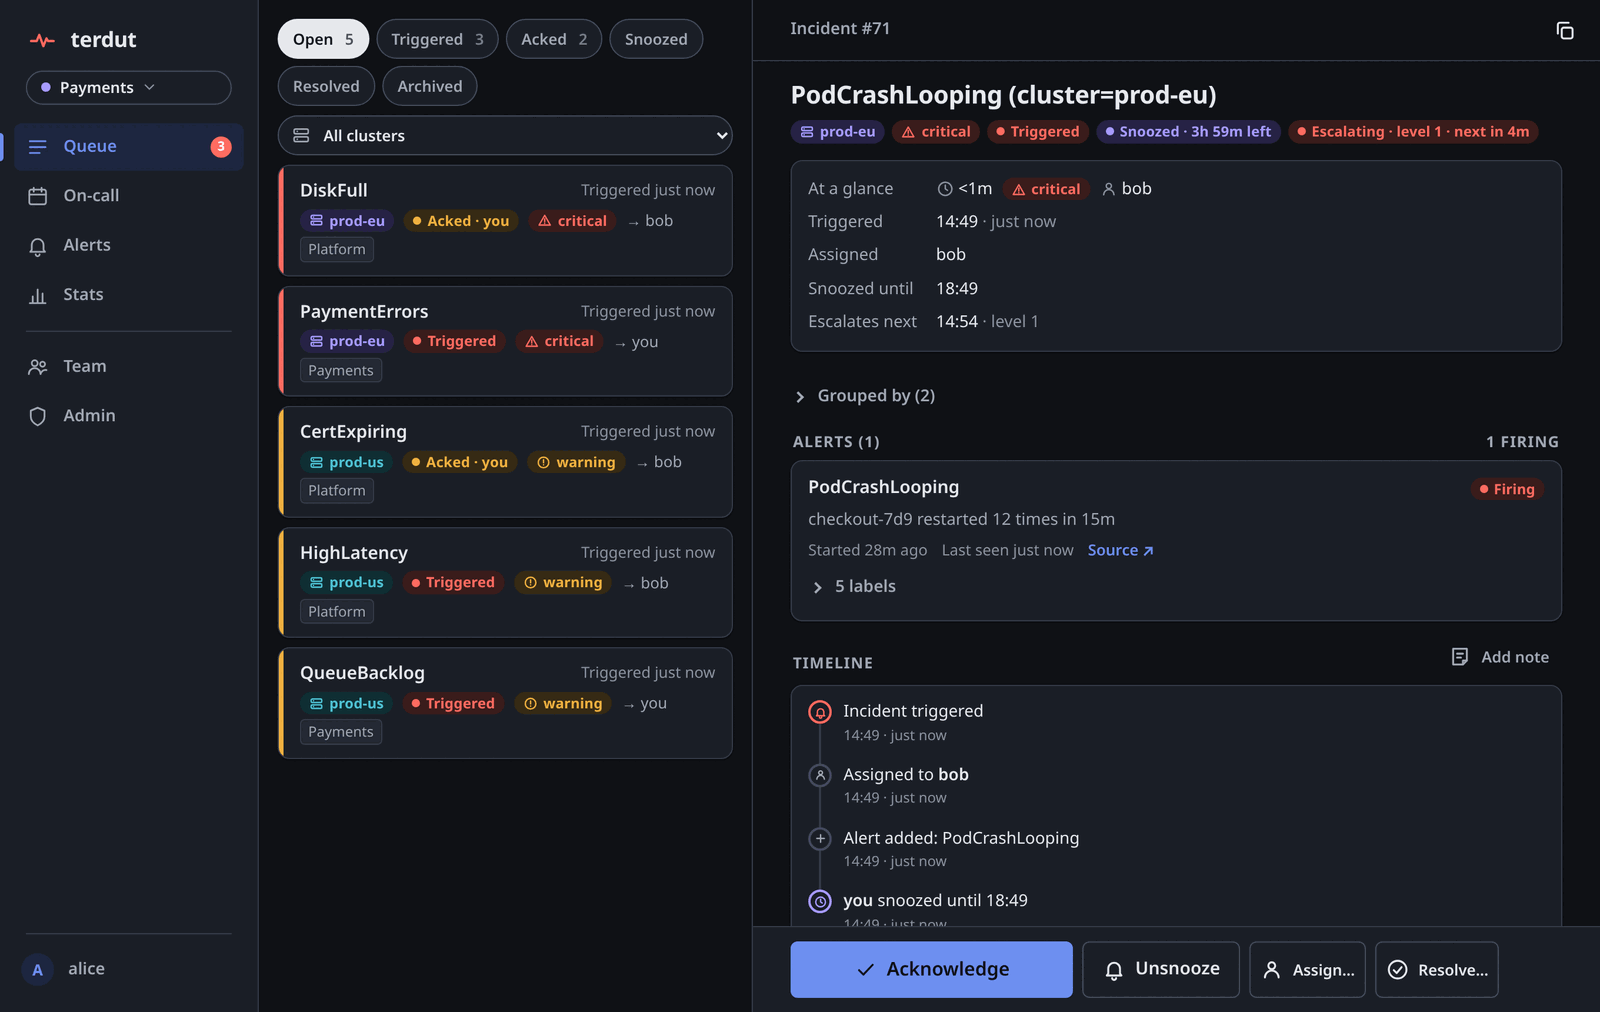Image resolution: width=1600 pixels, height=1012 pixels.
Task: Select the Archived tab
Action: 430,86
